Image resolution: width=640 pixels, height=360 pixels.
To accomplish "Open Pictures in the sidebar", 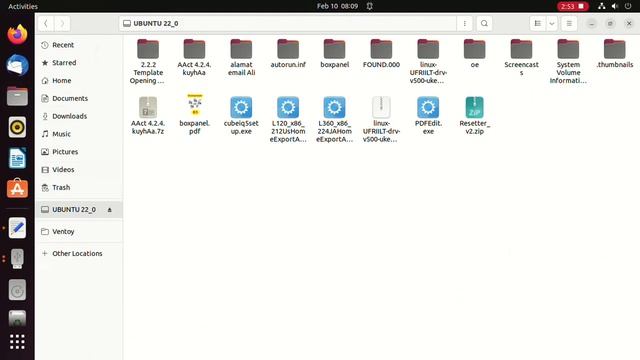I will (79, 152).
